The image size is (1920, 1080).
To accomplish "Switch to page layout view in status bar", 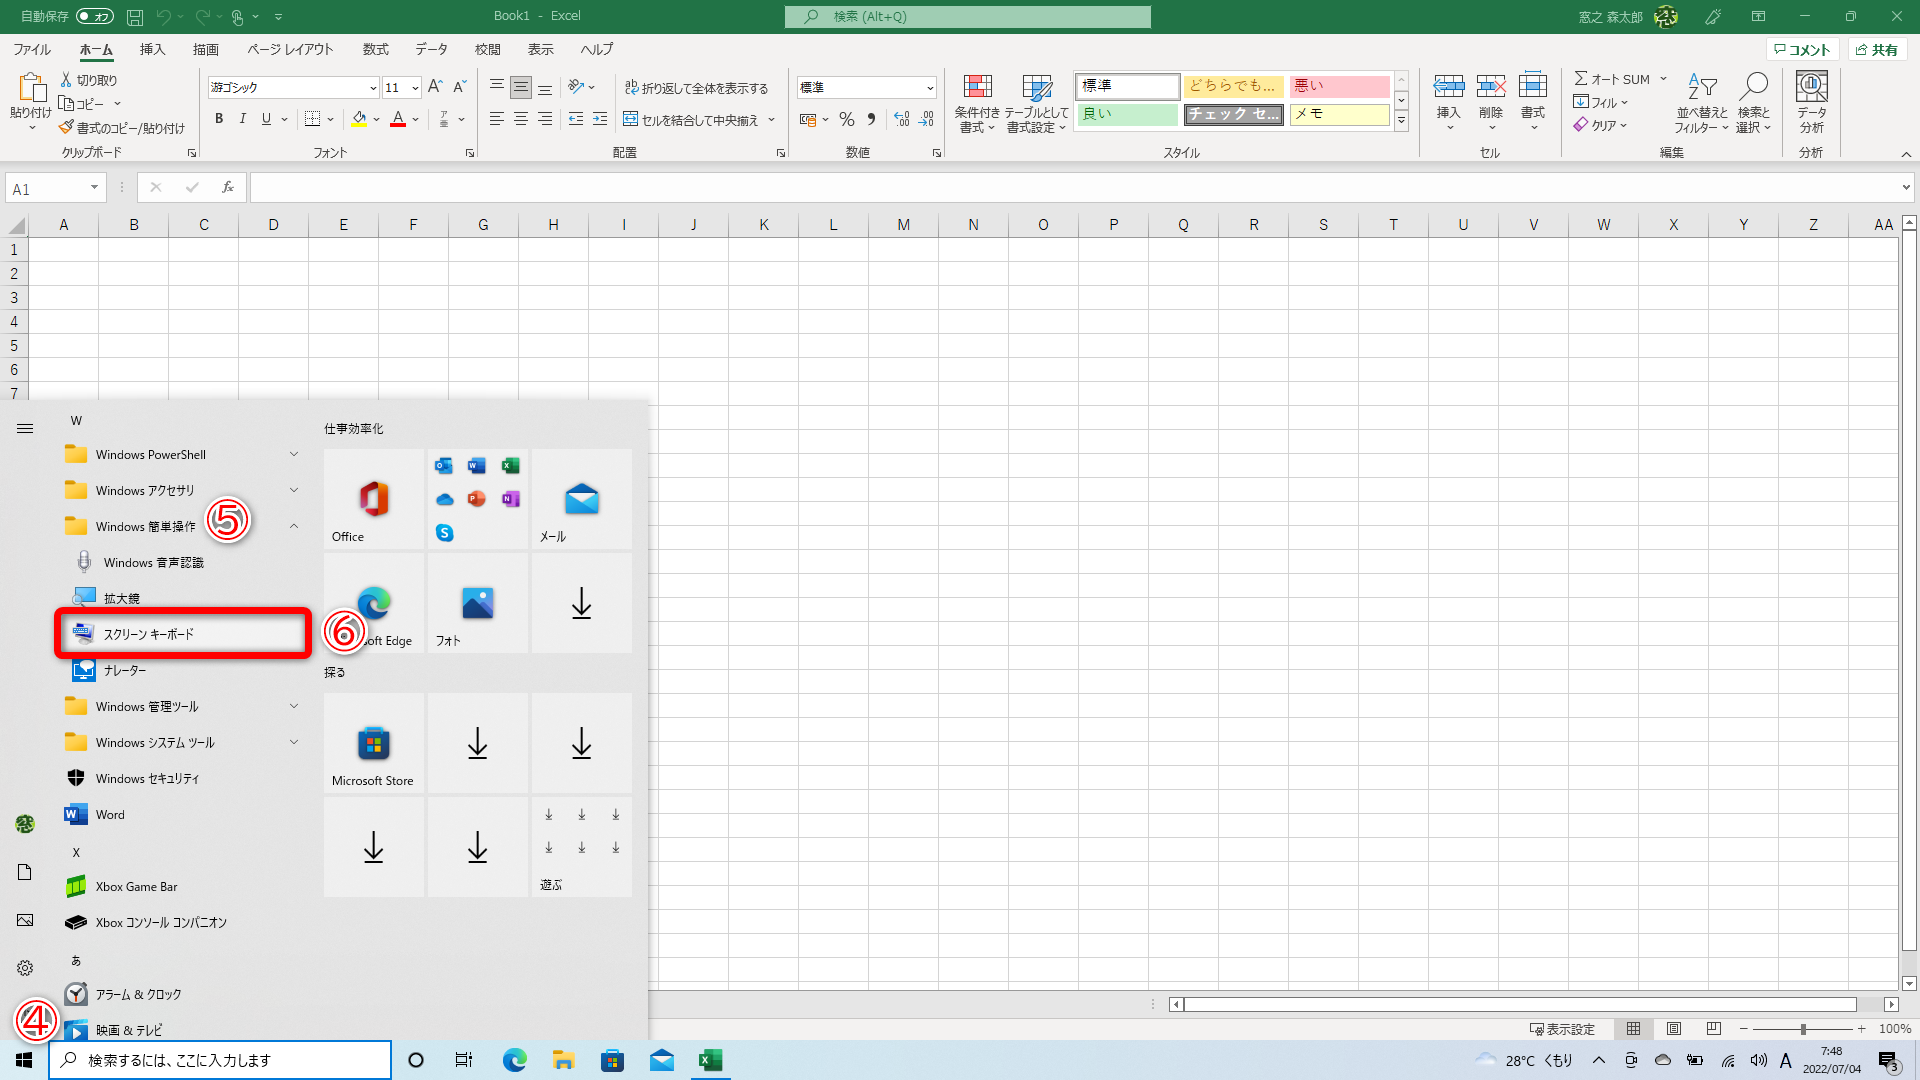I will [1673, 1028].
